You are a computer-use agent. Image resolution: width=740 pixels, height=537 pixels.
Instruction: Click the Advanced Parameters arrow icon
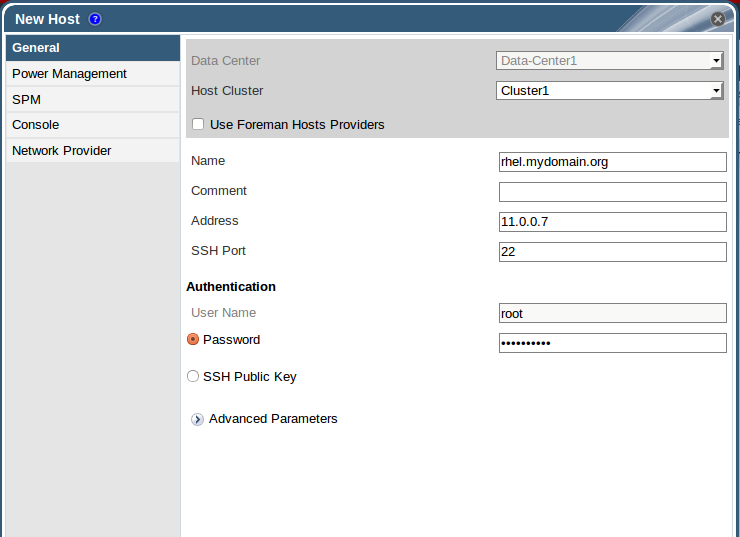point(197,420)
